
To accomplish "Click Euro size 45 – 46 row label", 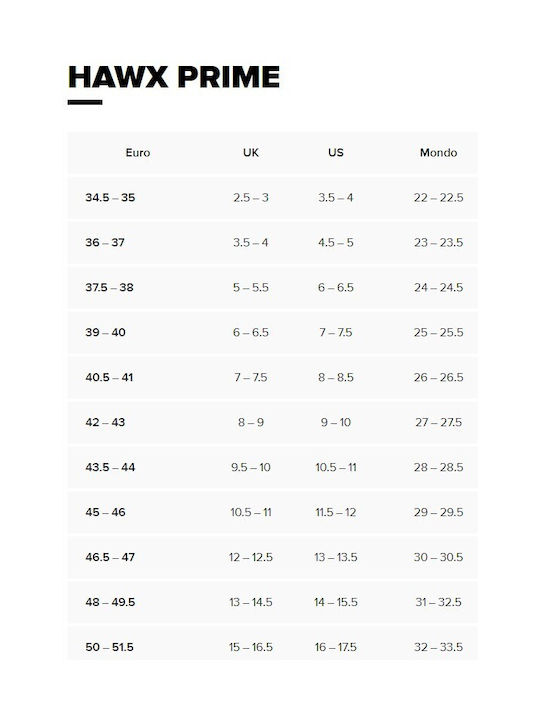I will point(105,512).
